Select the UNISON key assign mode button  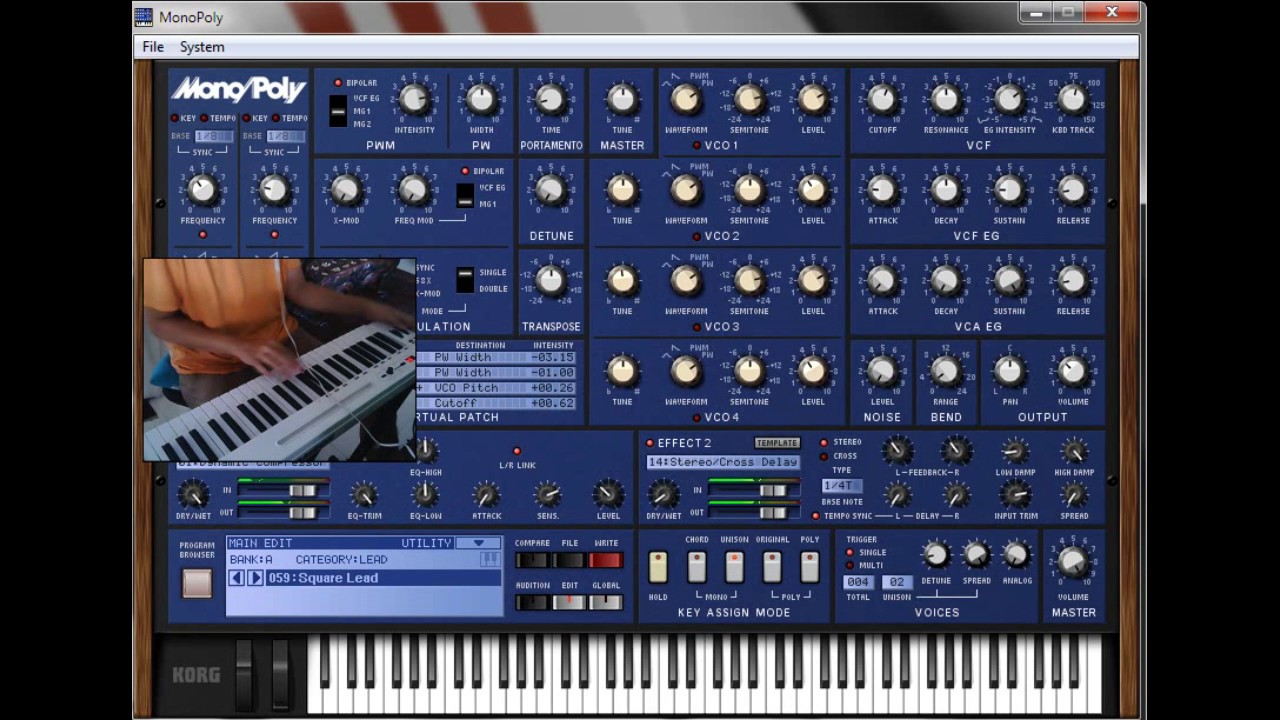[734, 567]
